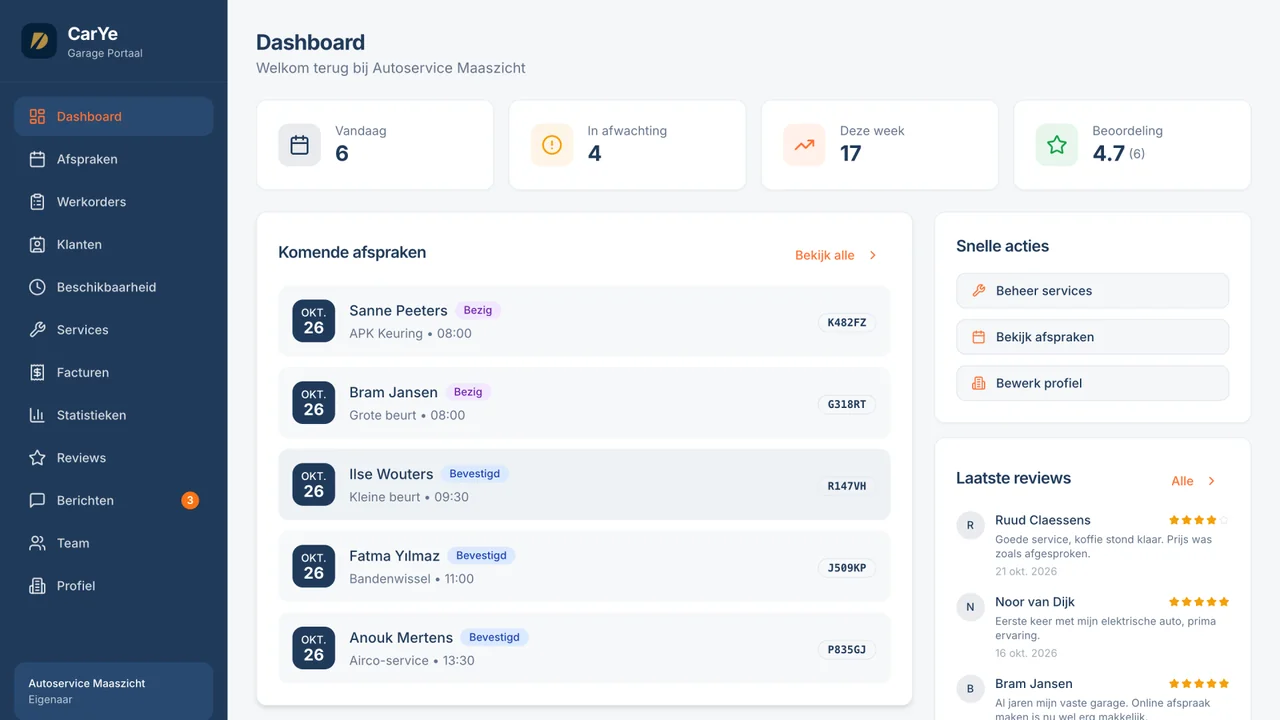
Task: Open Sanne Peeters appointment row
Action: [584, 321]
